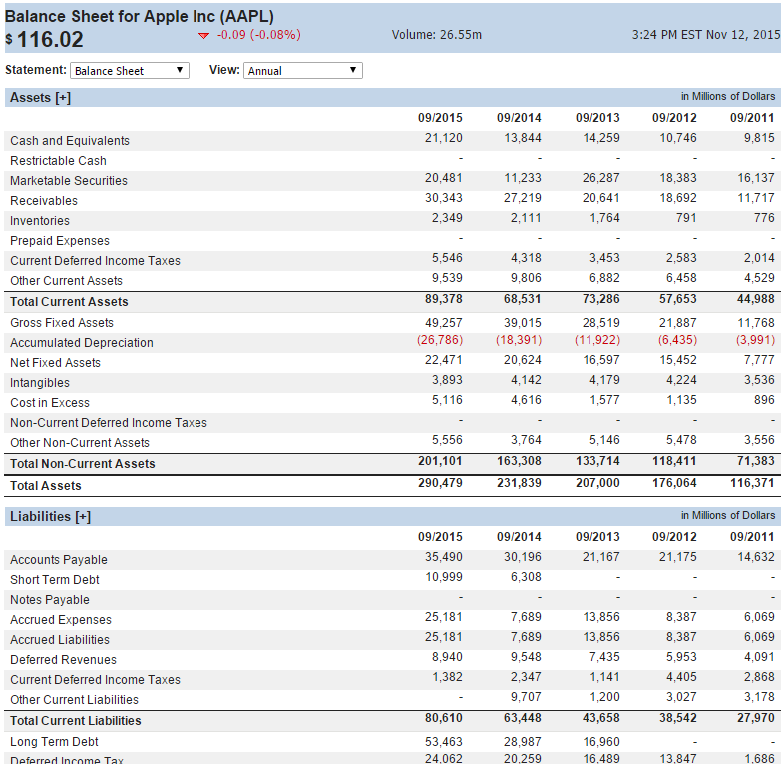
Task: Select the Notes Payable row label
Action: (50, 599)
